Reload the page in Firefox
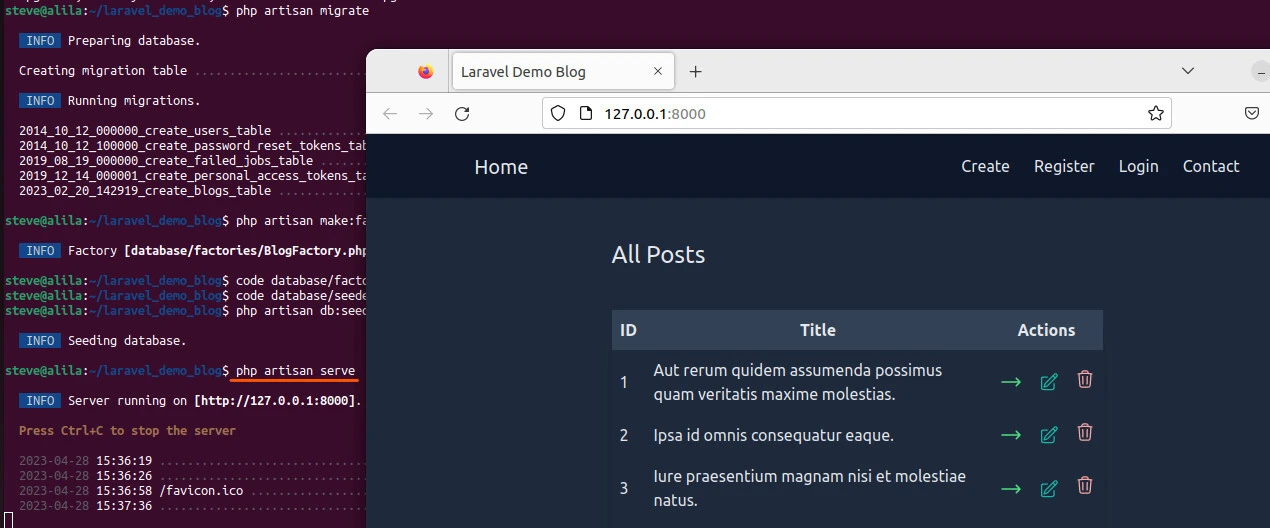 click(462, 114)
